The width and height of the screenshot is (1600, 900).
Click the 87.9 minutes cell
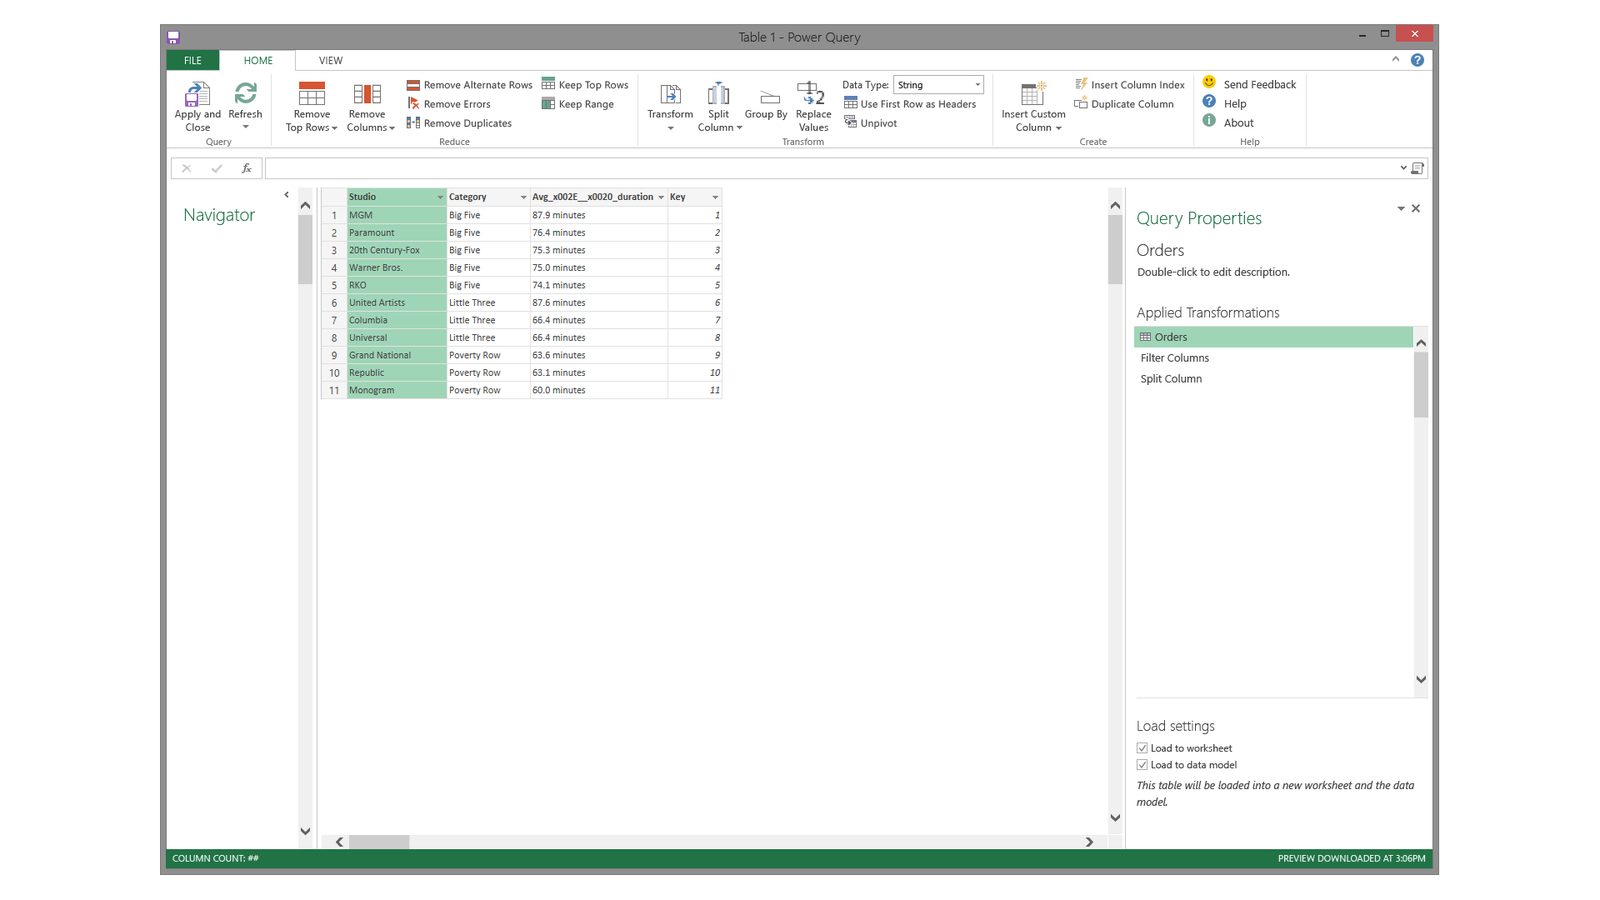point(598,215)
